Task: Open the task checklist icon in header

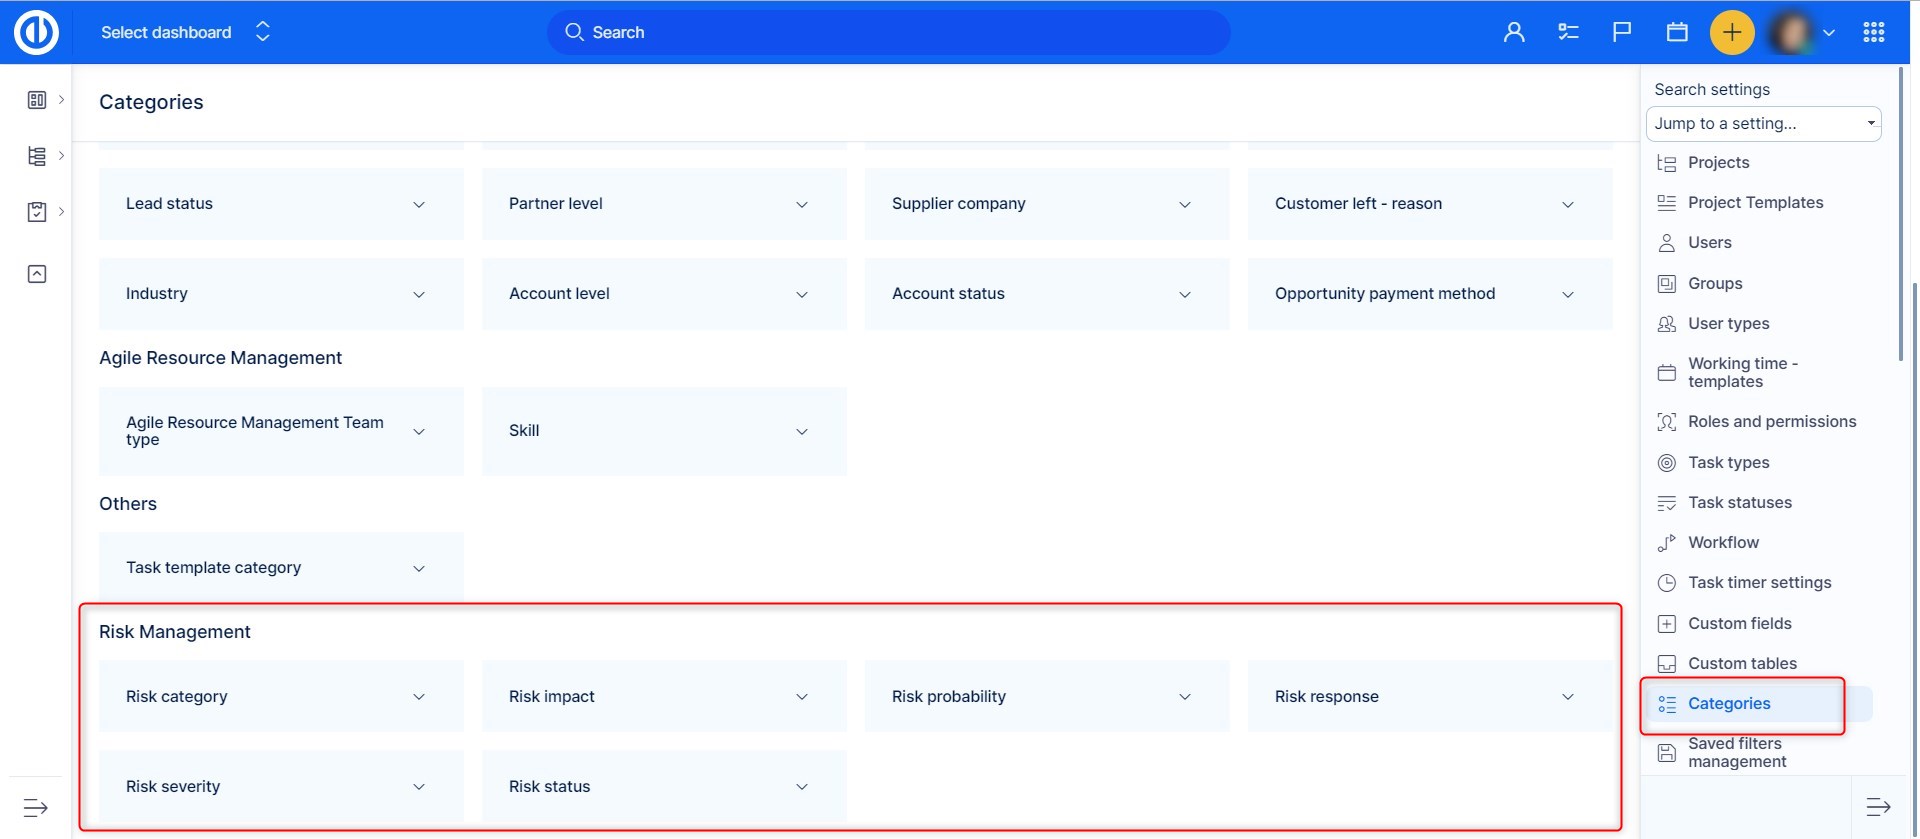Action: point(1568,32)
